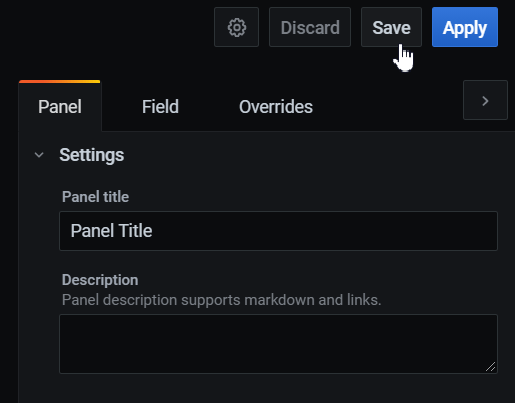Click the gradient indicator above the Panel tab
This screenshot has height=403, width=515.
(60, 81)
